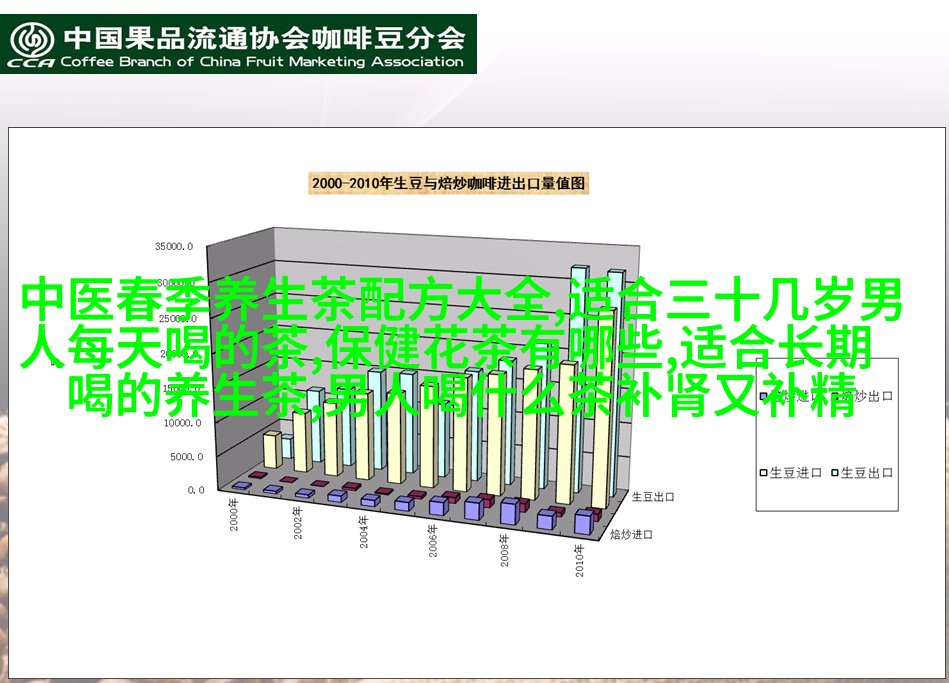Click the chart title 2000-2010年生豆与焙炒咖啡进出口量值图
Viewport: 949px width, 683px height.
[448, 183]
